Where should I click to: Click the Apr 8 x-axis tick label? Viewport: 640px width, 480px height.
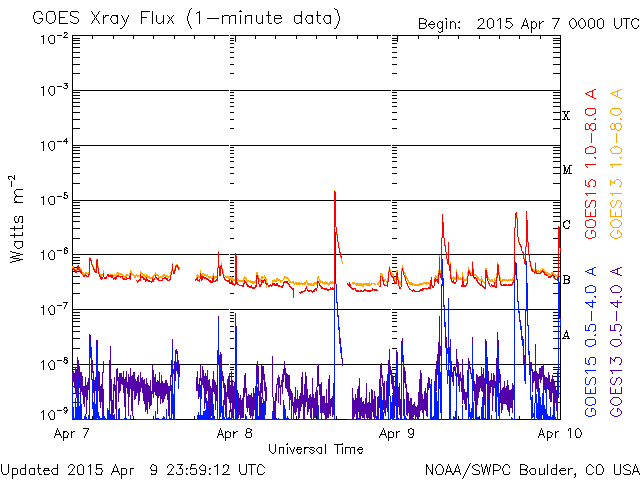(x=234, y=434)
